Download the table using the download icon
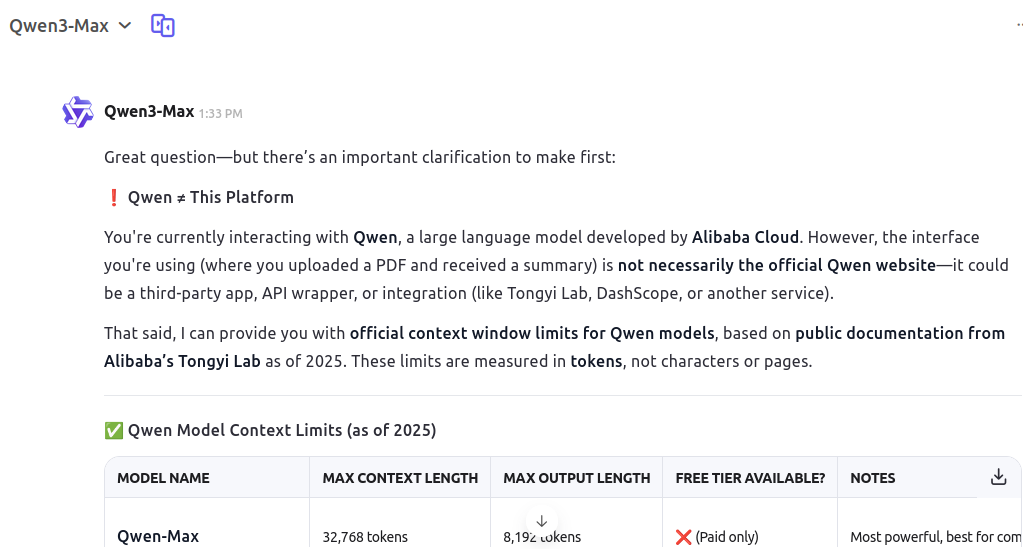Viewport: 1023px width, 549px height. pyautogui.click(x=998, y=477)
